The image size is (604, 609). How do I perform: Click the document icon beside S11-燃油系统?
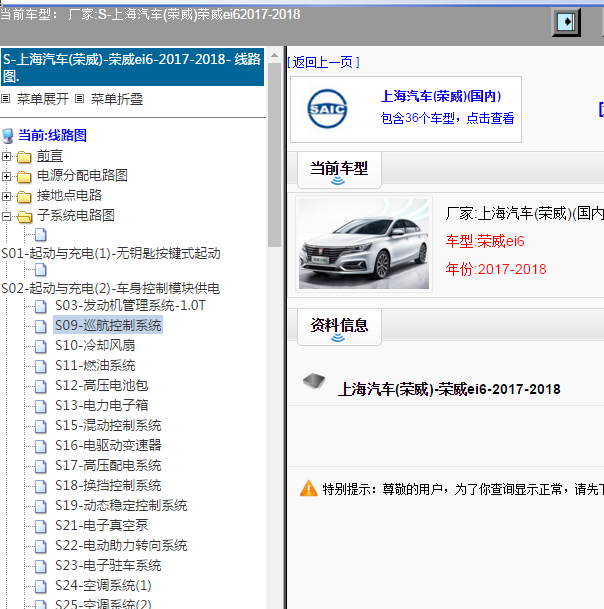coord(40,366)
